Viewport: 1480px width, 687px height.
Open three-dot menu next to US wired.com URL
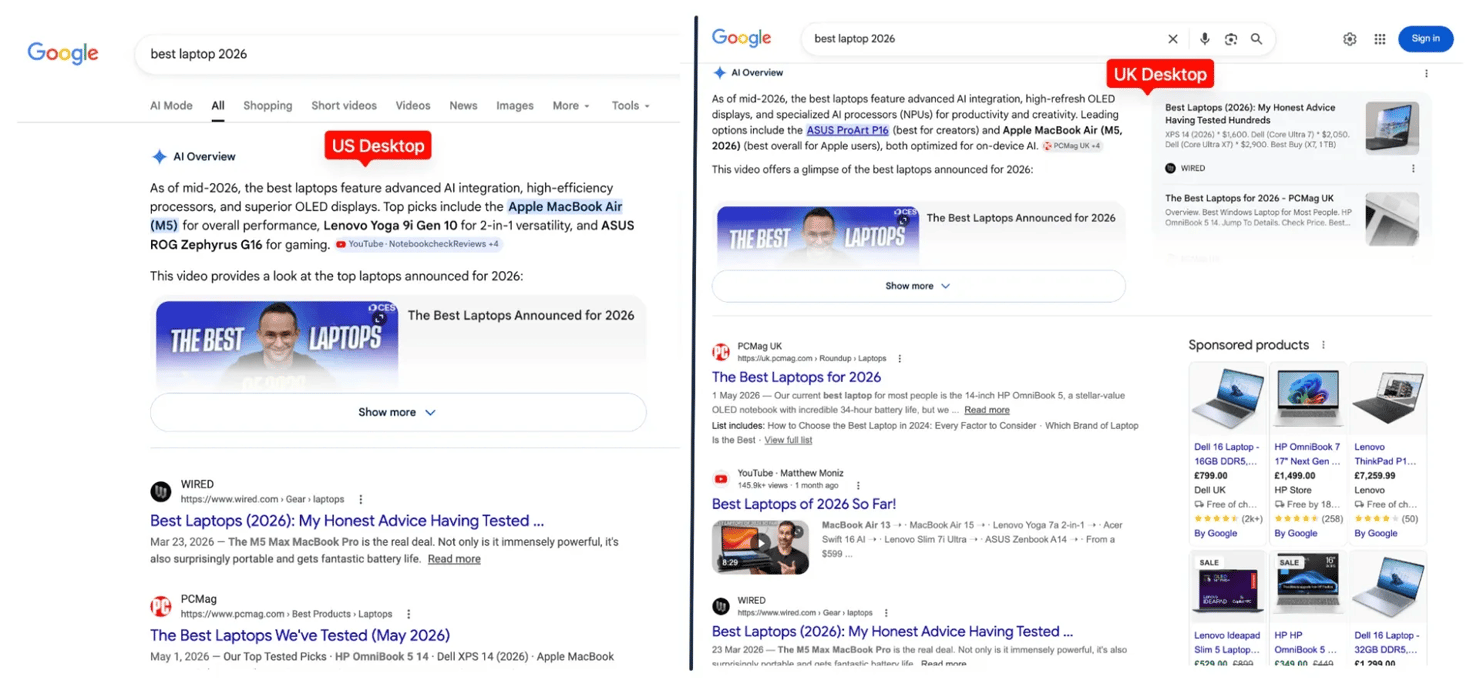pyautogui.click(x=361, y=499)
